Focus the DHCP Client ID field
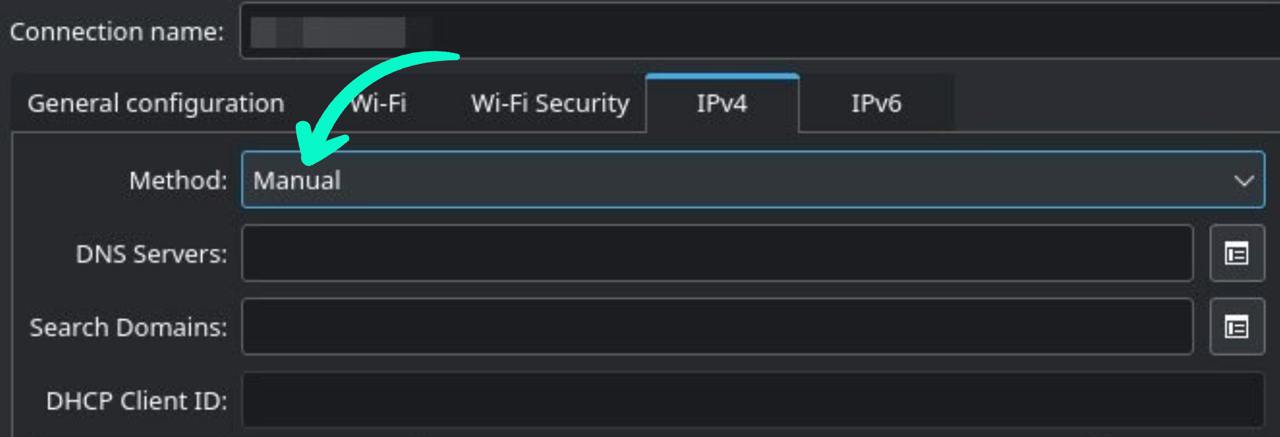 753,401
